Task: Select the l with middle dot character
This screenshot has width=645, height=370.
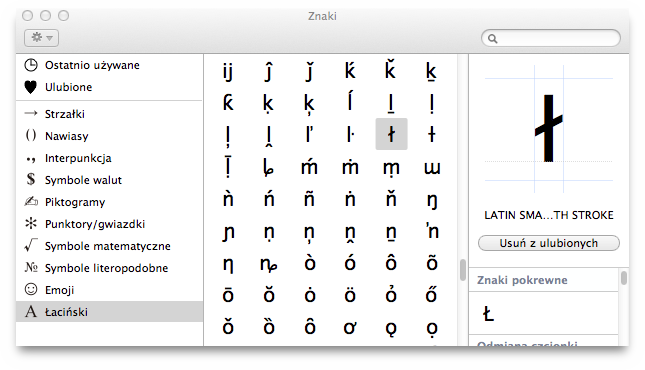Action: click(350, 134)
